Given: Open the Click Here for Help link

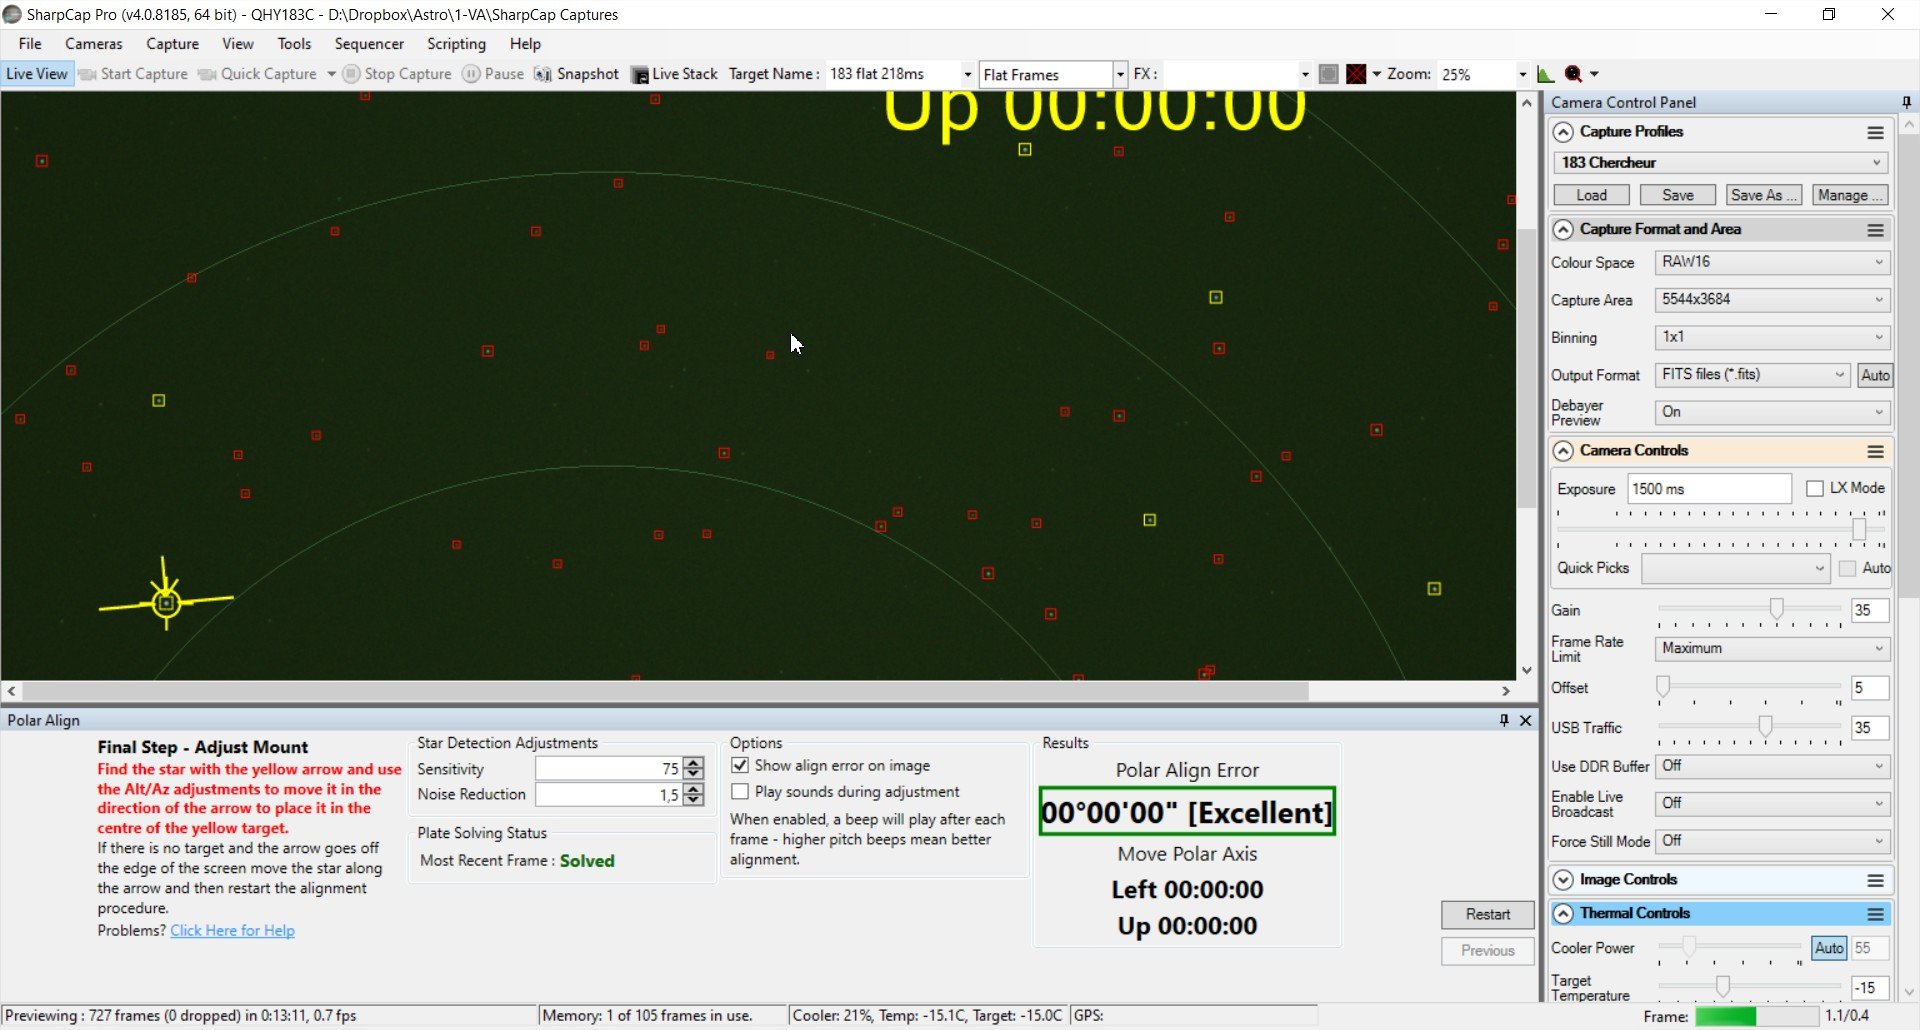Looking at the screenshot, I should click(x=232, y=930).
